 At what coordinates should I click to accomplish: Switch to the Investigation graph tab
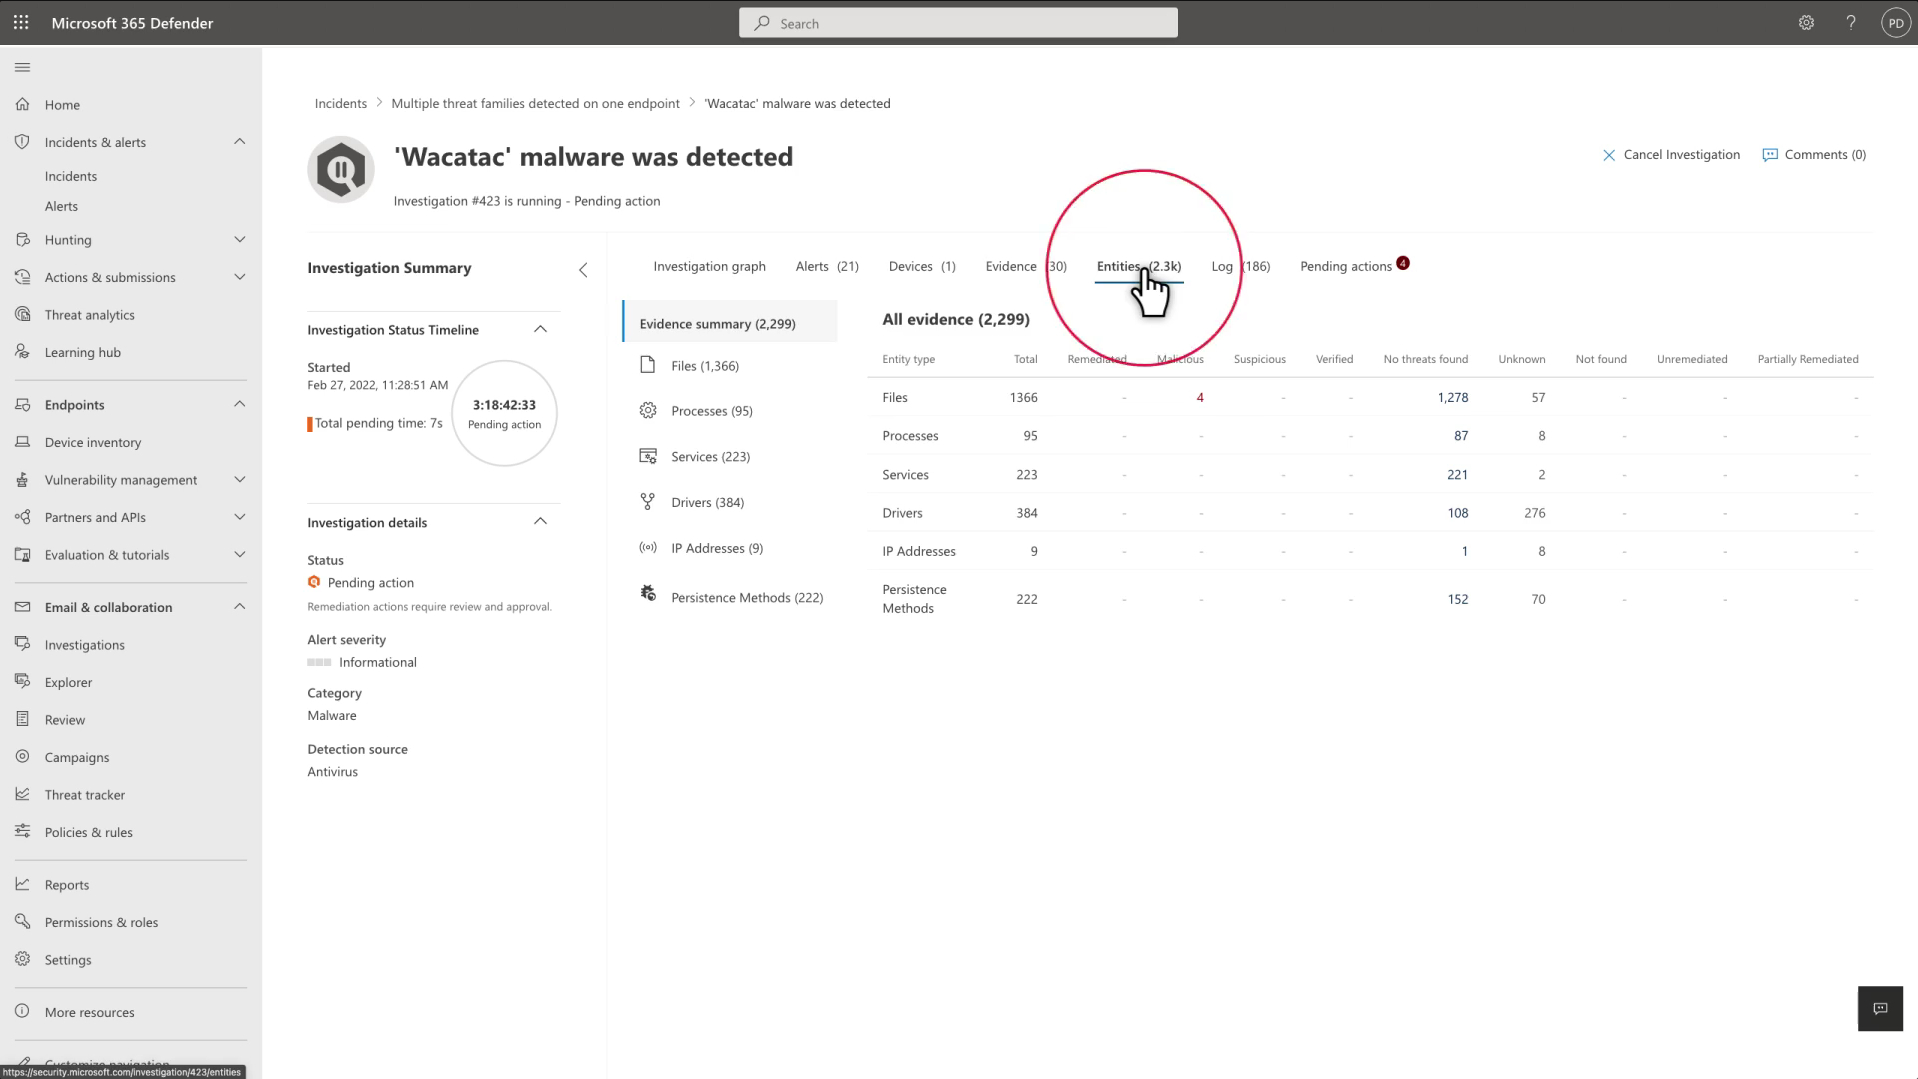tap(709, 266)
